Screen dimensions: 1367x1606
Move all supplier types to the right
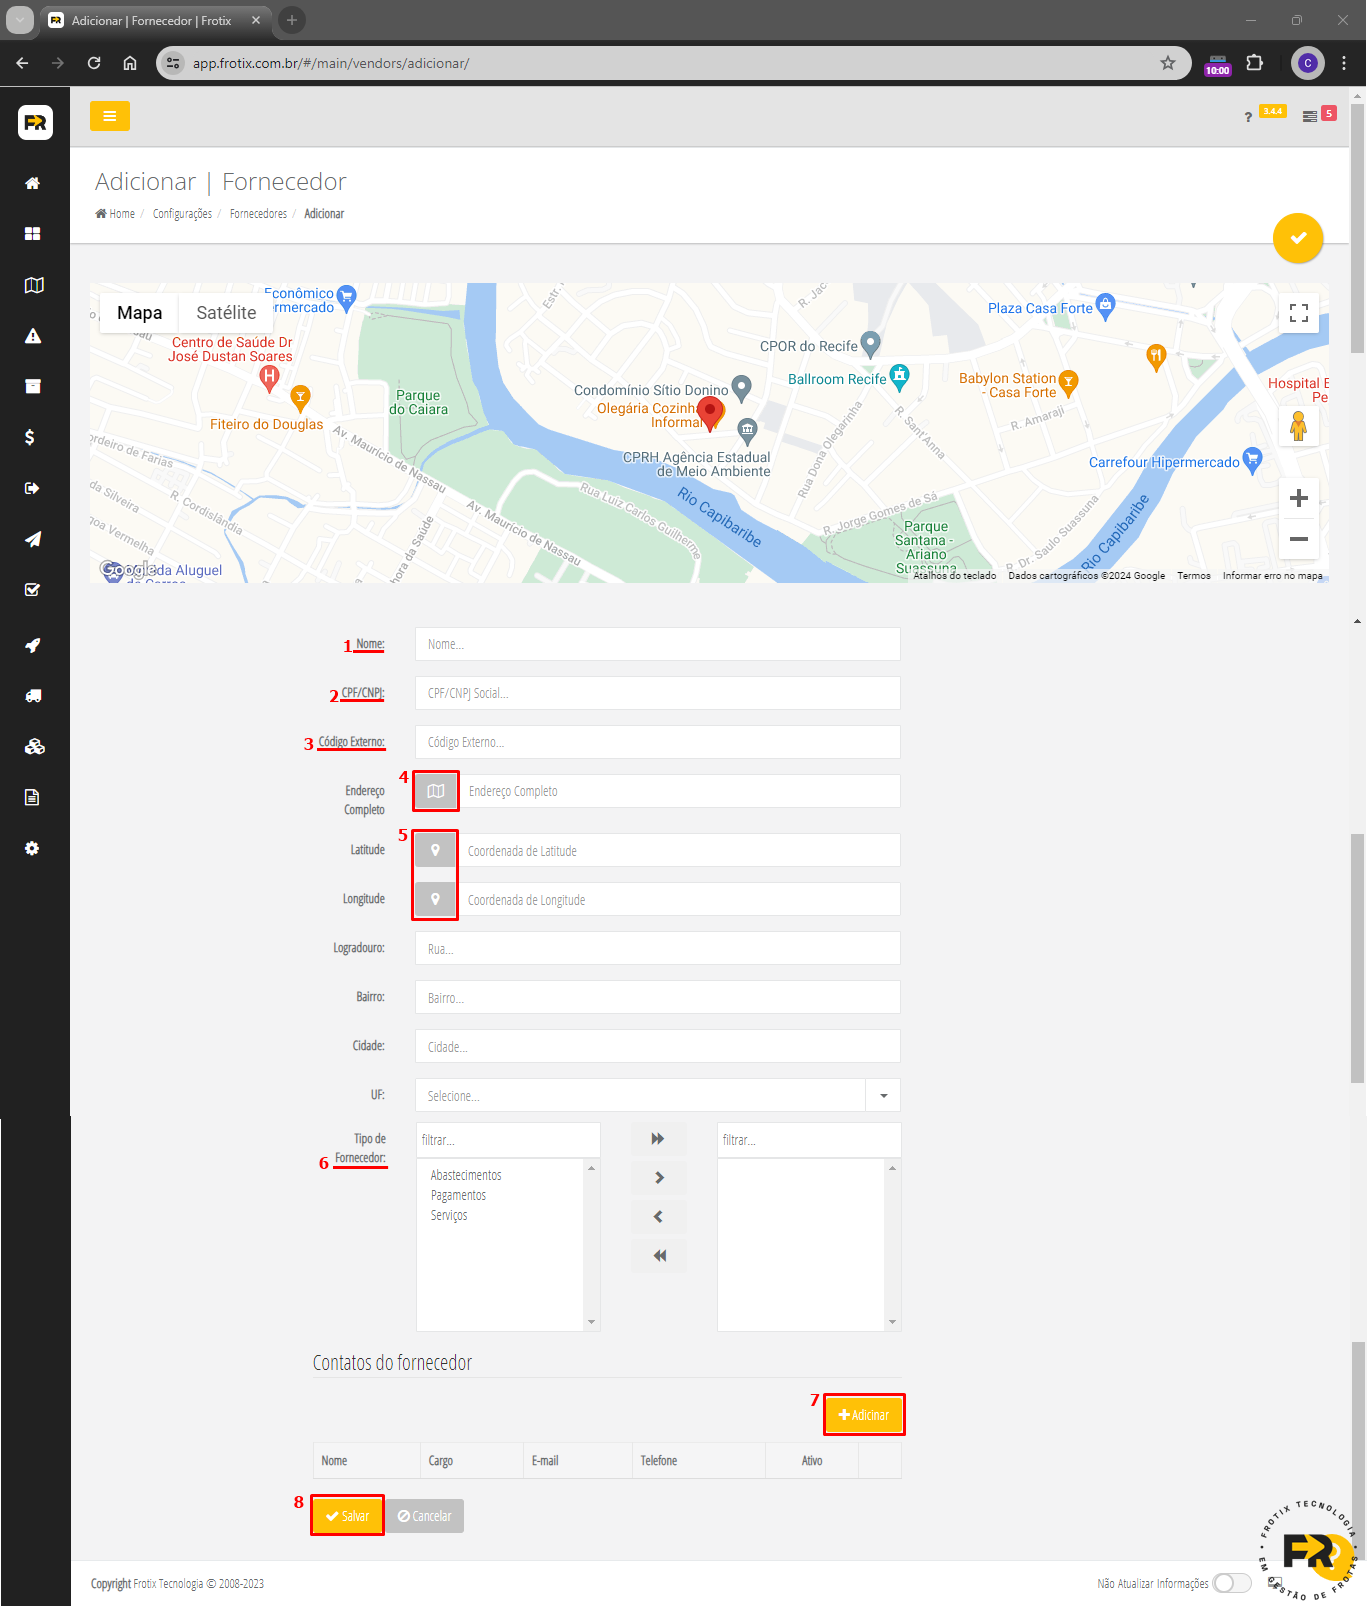point(658,1139)
